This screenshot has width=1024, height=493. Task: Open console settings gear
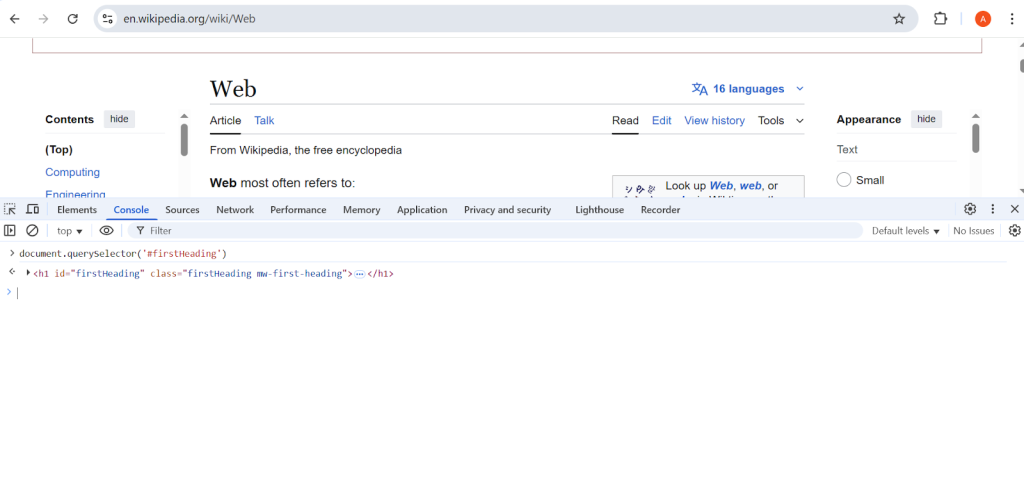pyautogui.click(x=1014, y=231)
